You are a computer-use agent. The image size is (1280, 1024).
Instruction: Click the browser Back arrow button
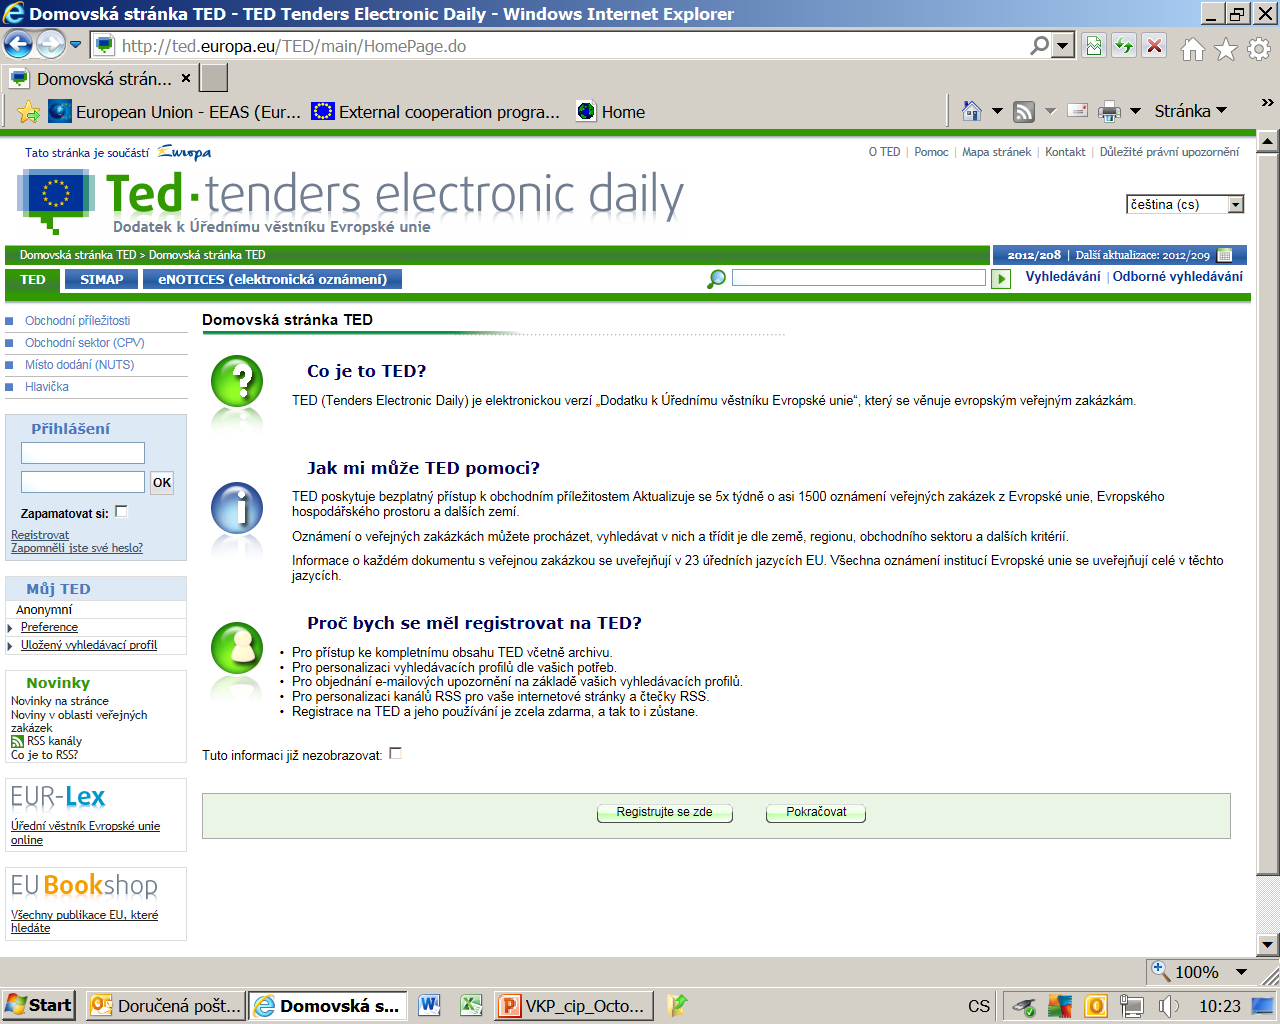click(18, 45)
